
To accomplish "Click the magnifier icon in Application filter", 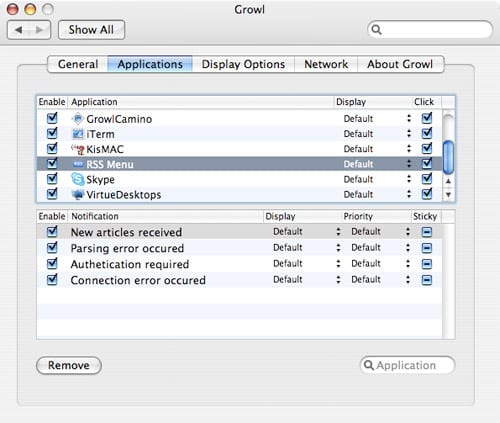I will tap(368, 365).
